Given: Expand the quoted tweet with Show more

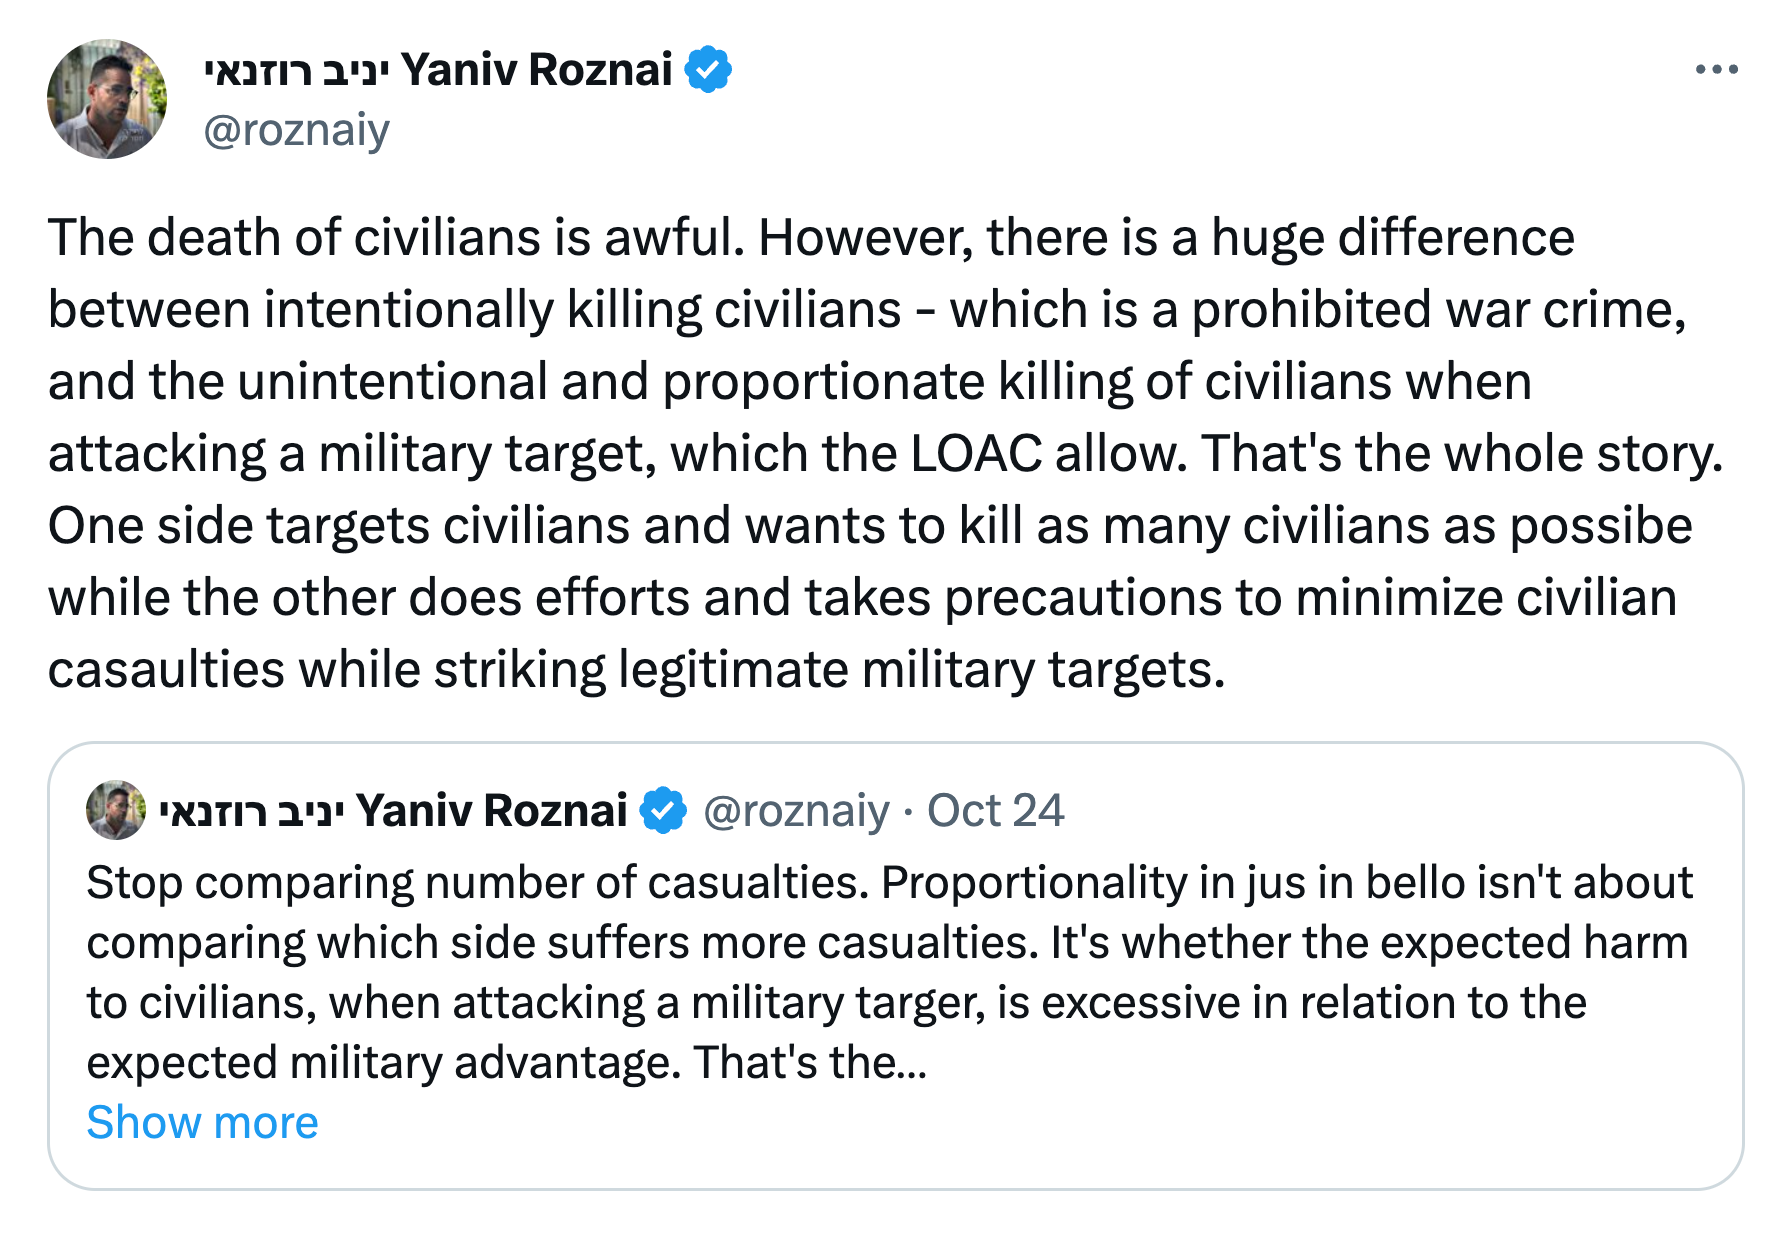Looking at the screenshot, I should 202,1122.
